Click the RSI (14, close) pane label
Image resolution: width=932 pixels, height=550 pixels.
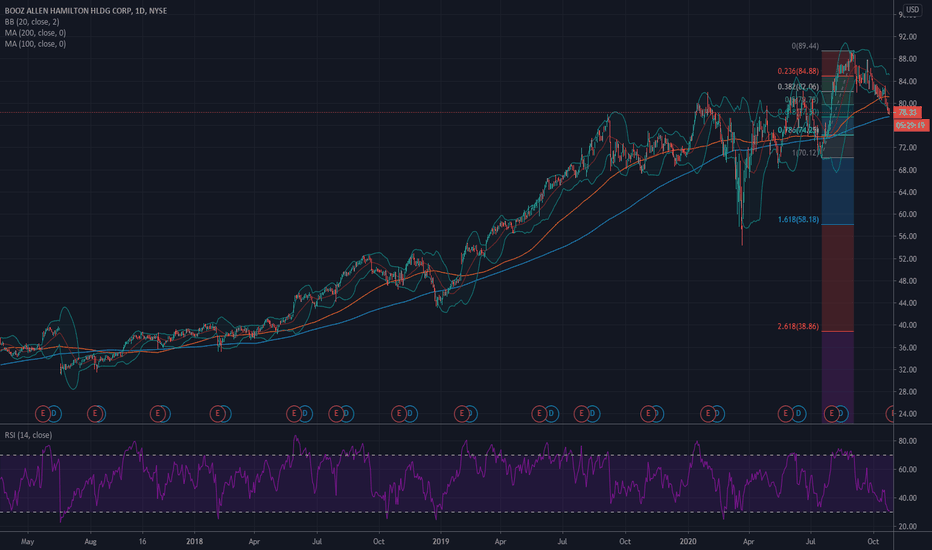coord(28,435)
